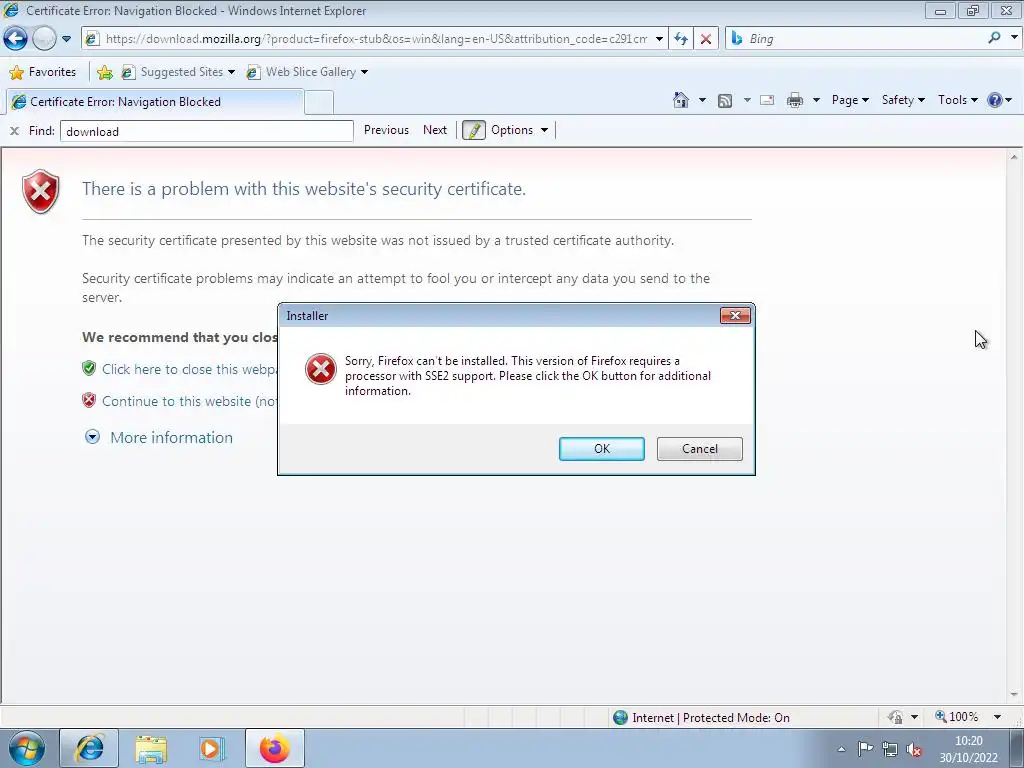Click Continue to this website link
This screenshot has width=1024, height=768.
[189, 401]
